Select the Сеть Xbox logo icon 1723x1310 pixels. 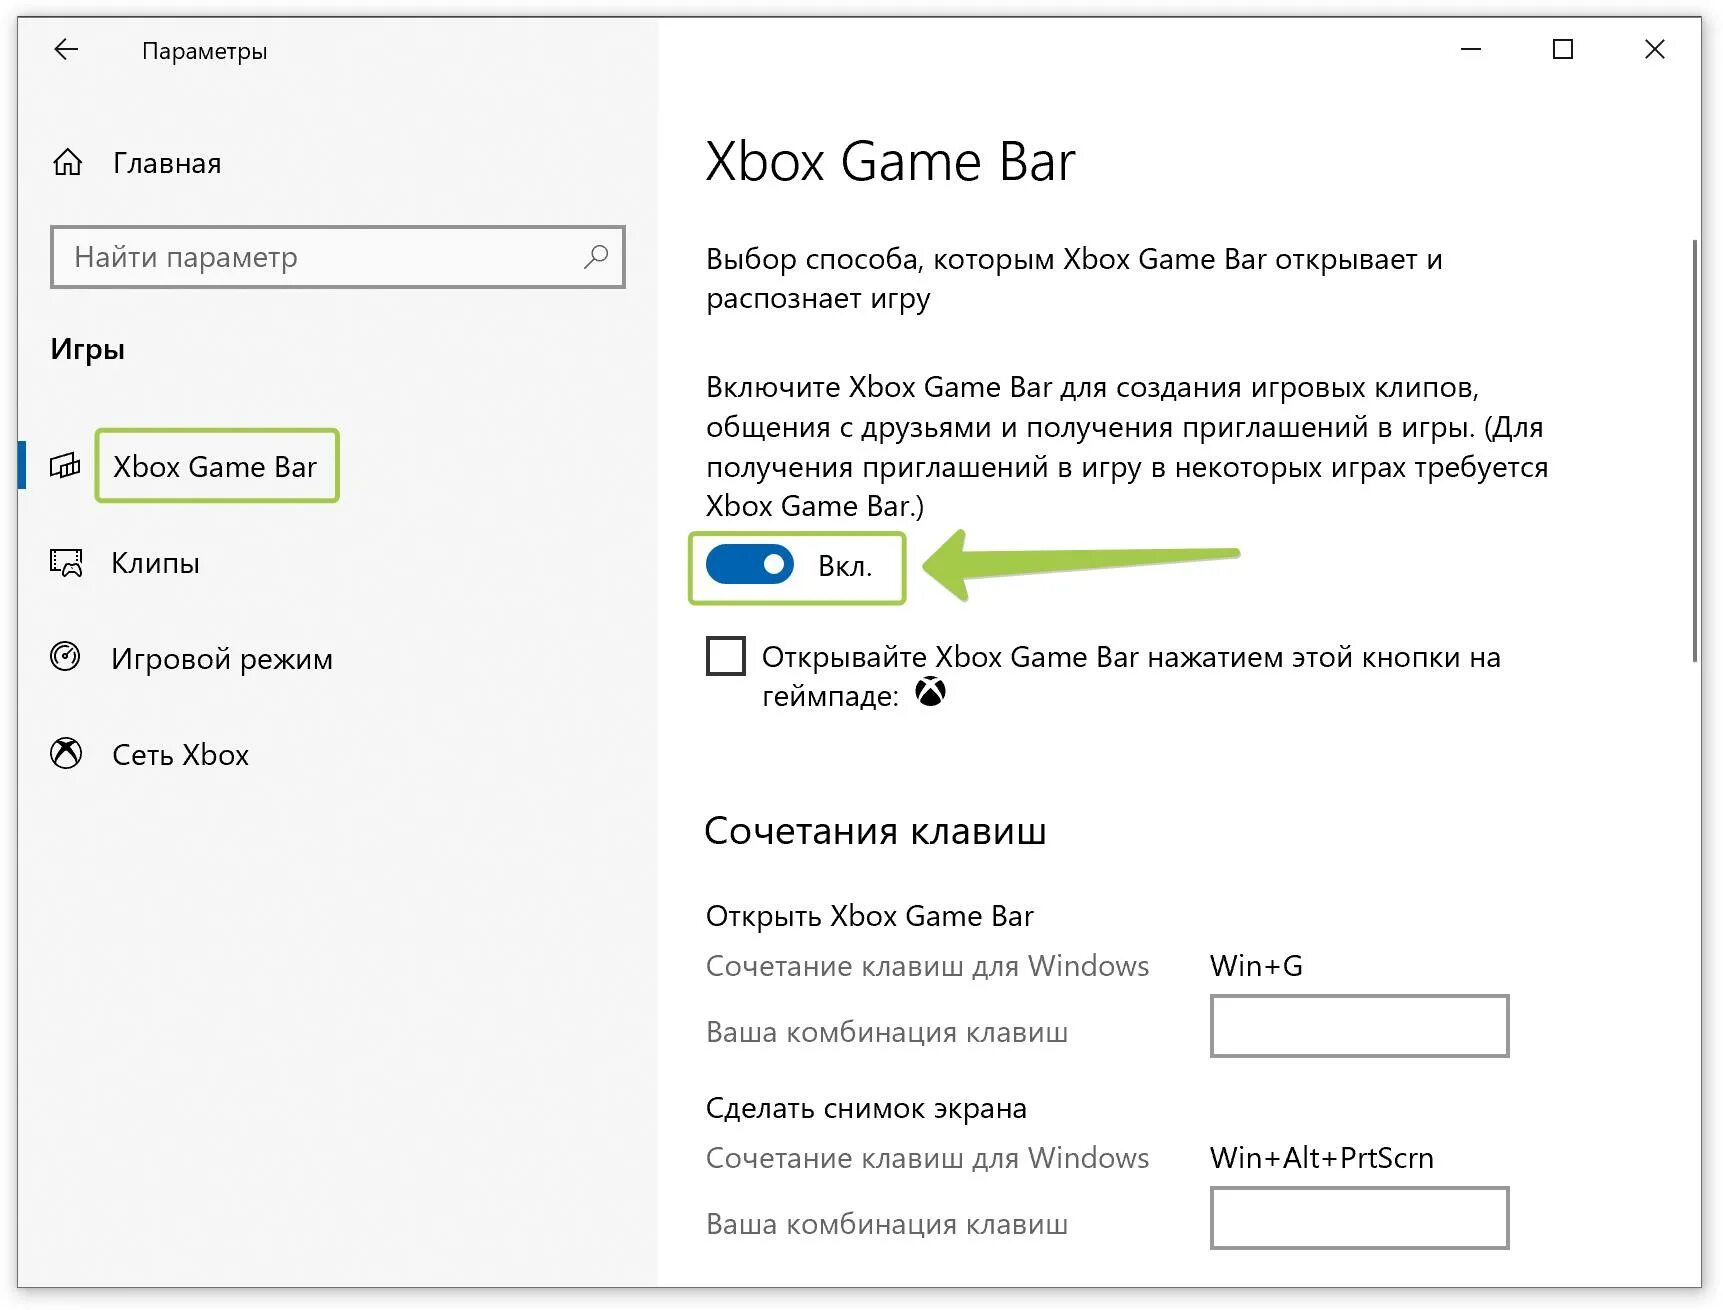tap(66, 753)
